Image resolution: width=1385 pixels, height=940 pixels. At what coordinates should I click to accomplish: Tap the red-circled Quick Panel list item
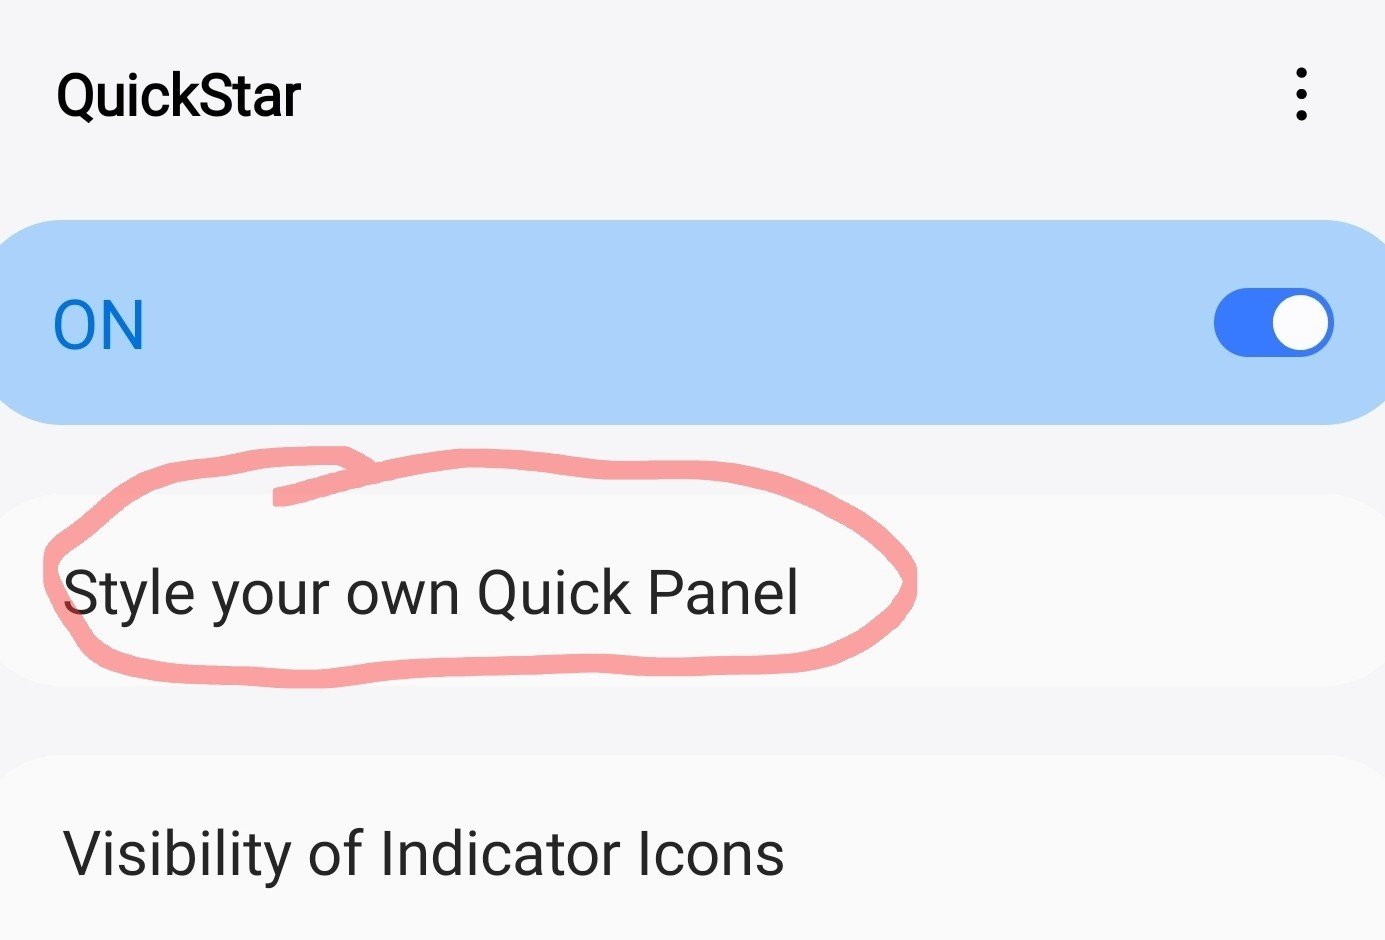(430, 593)
